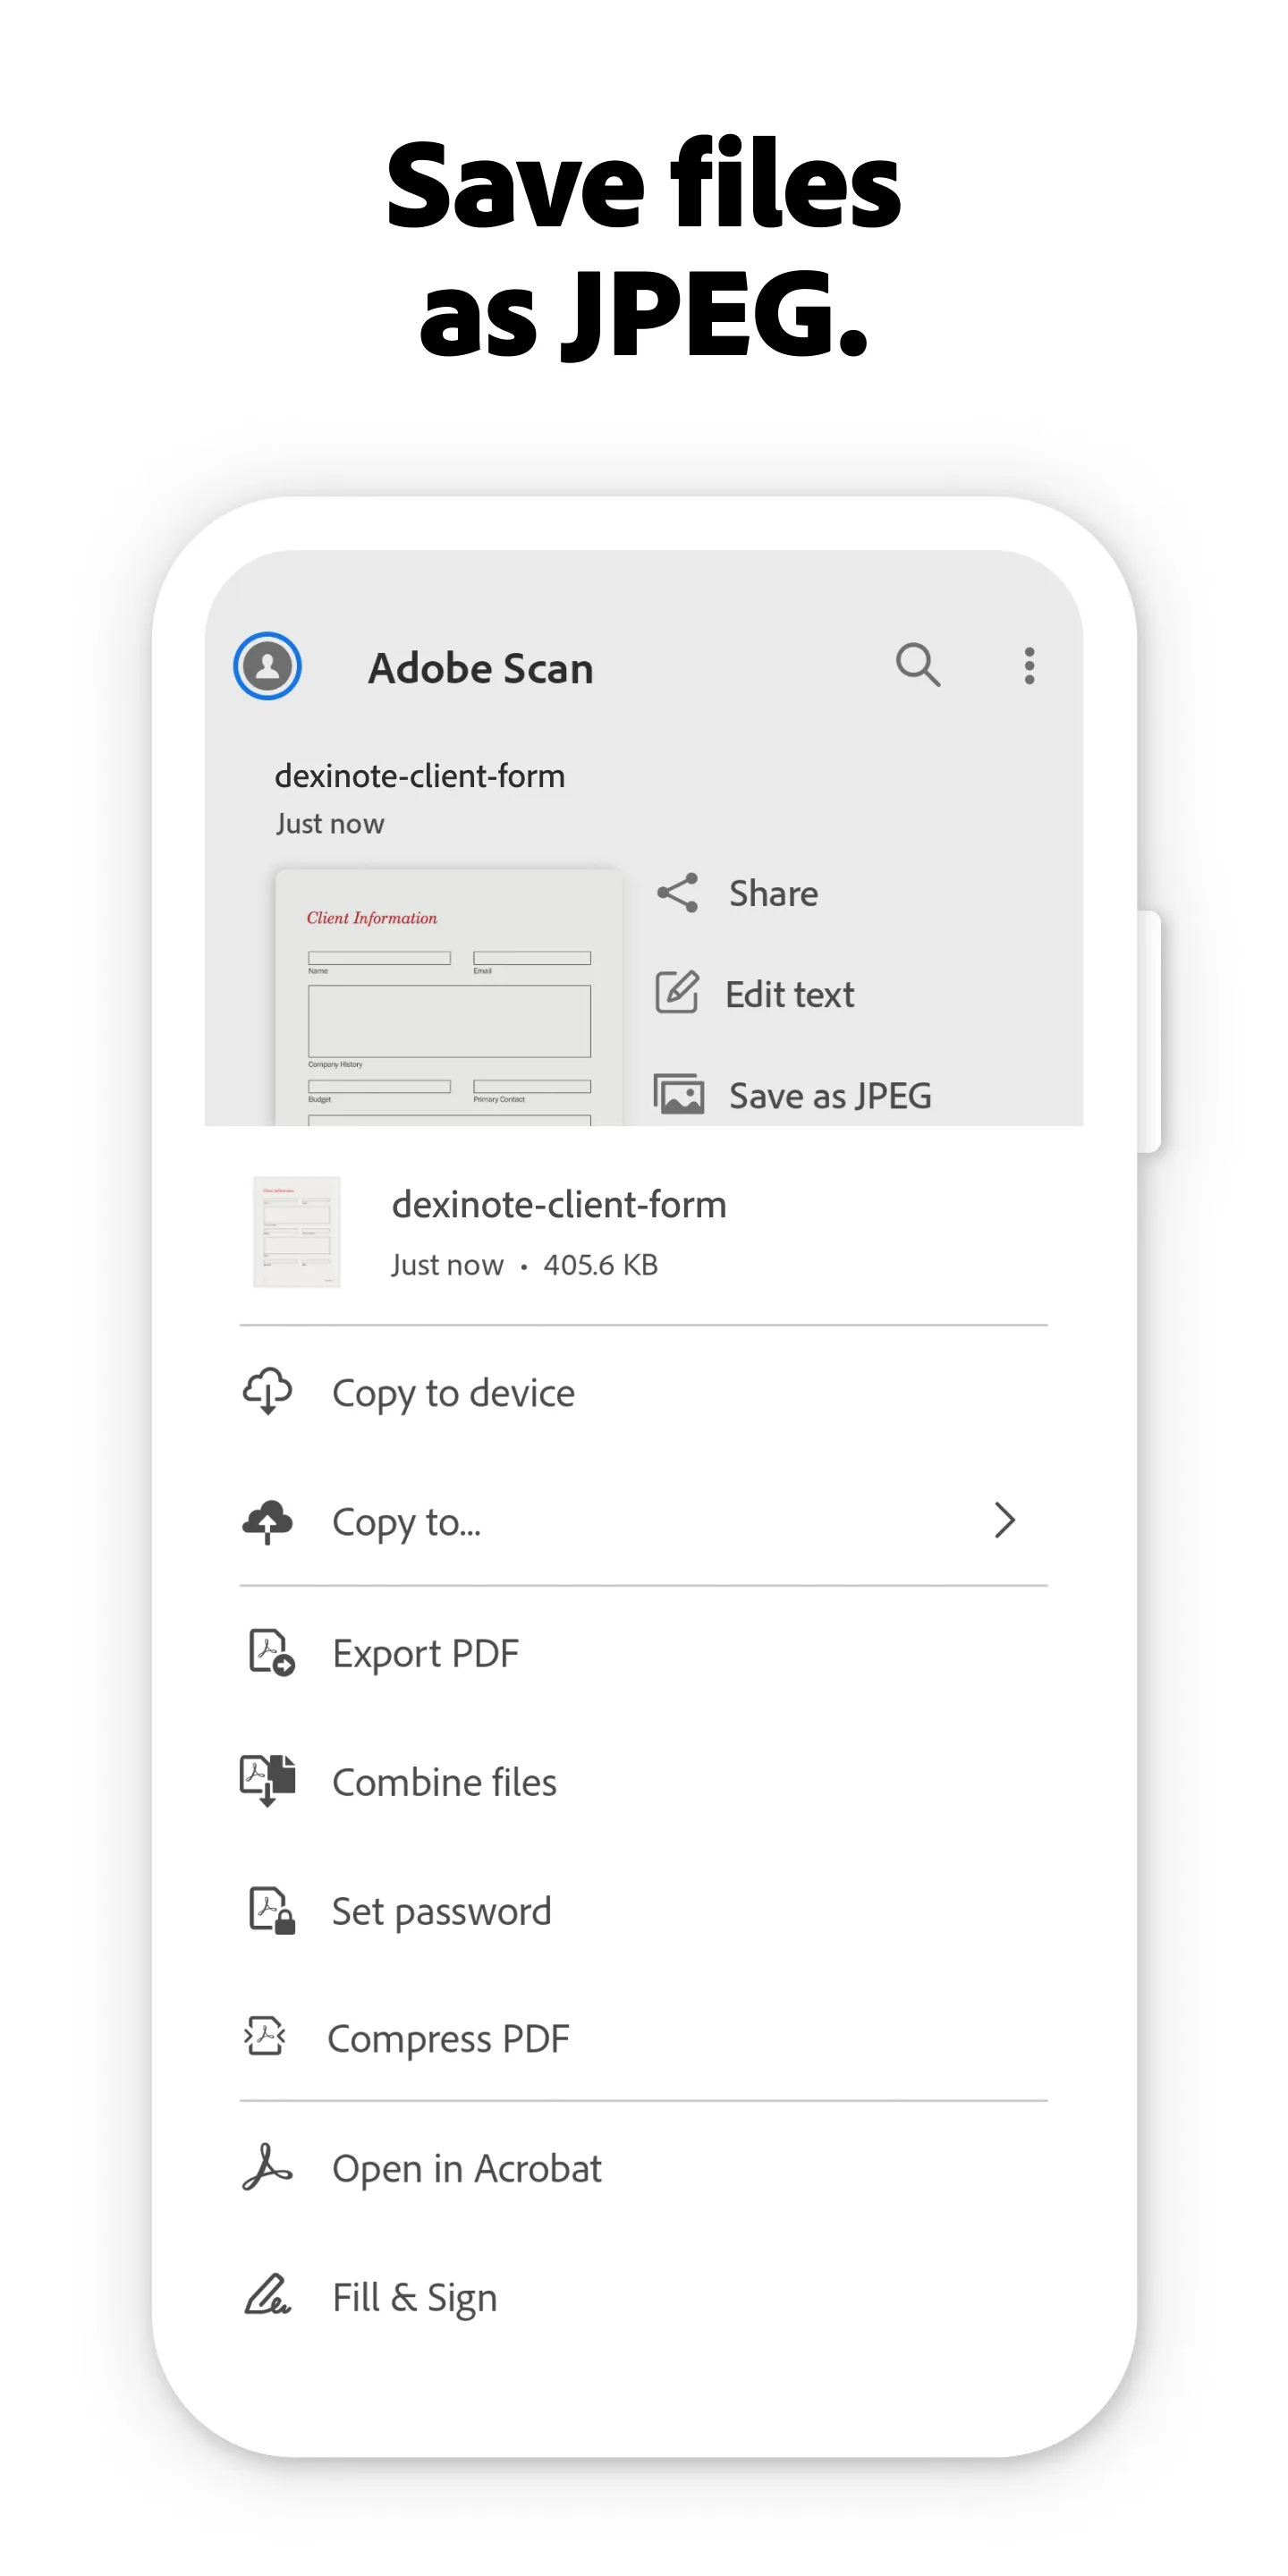
Task: Select Compress PDF option
Action: 644,2038
